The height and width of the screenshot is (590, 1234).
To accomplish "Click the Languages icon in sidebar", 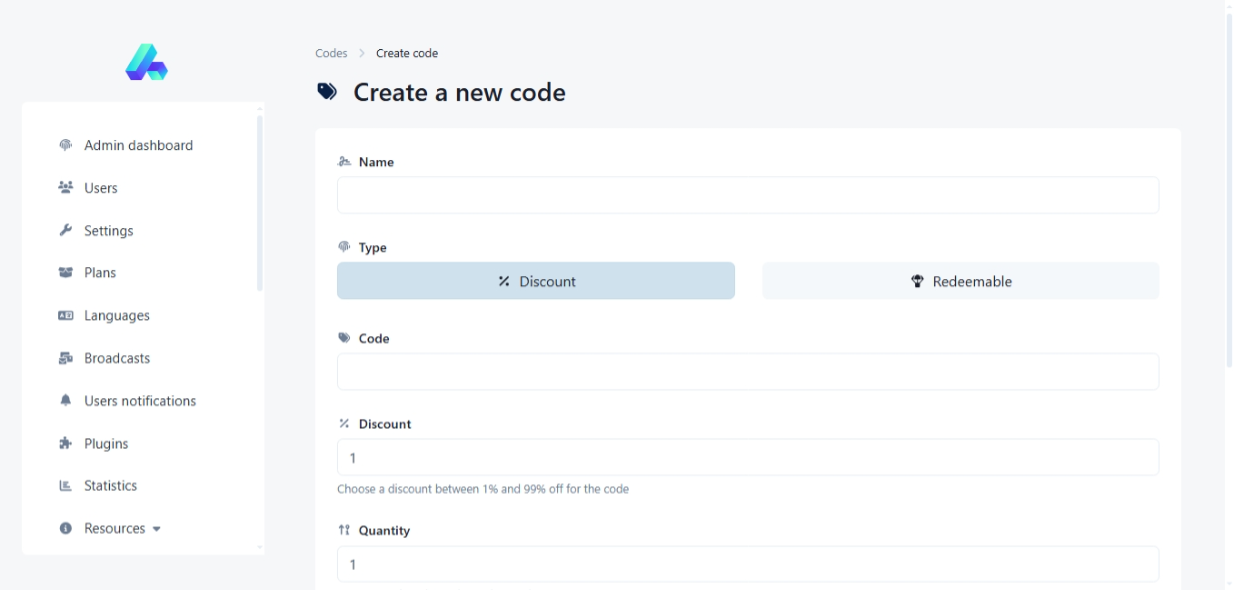I will coord(66,316).
